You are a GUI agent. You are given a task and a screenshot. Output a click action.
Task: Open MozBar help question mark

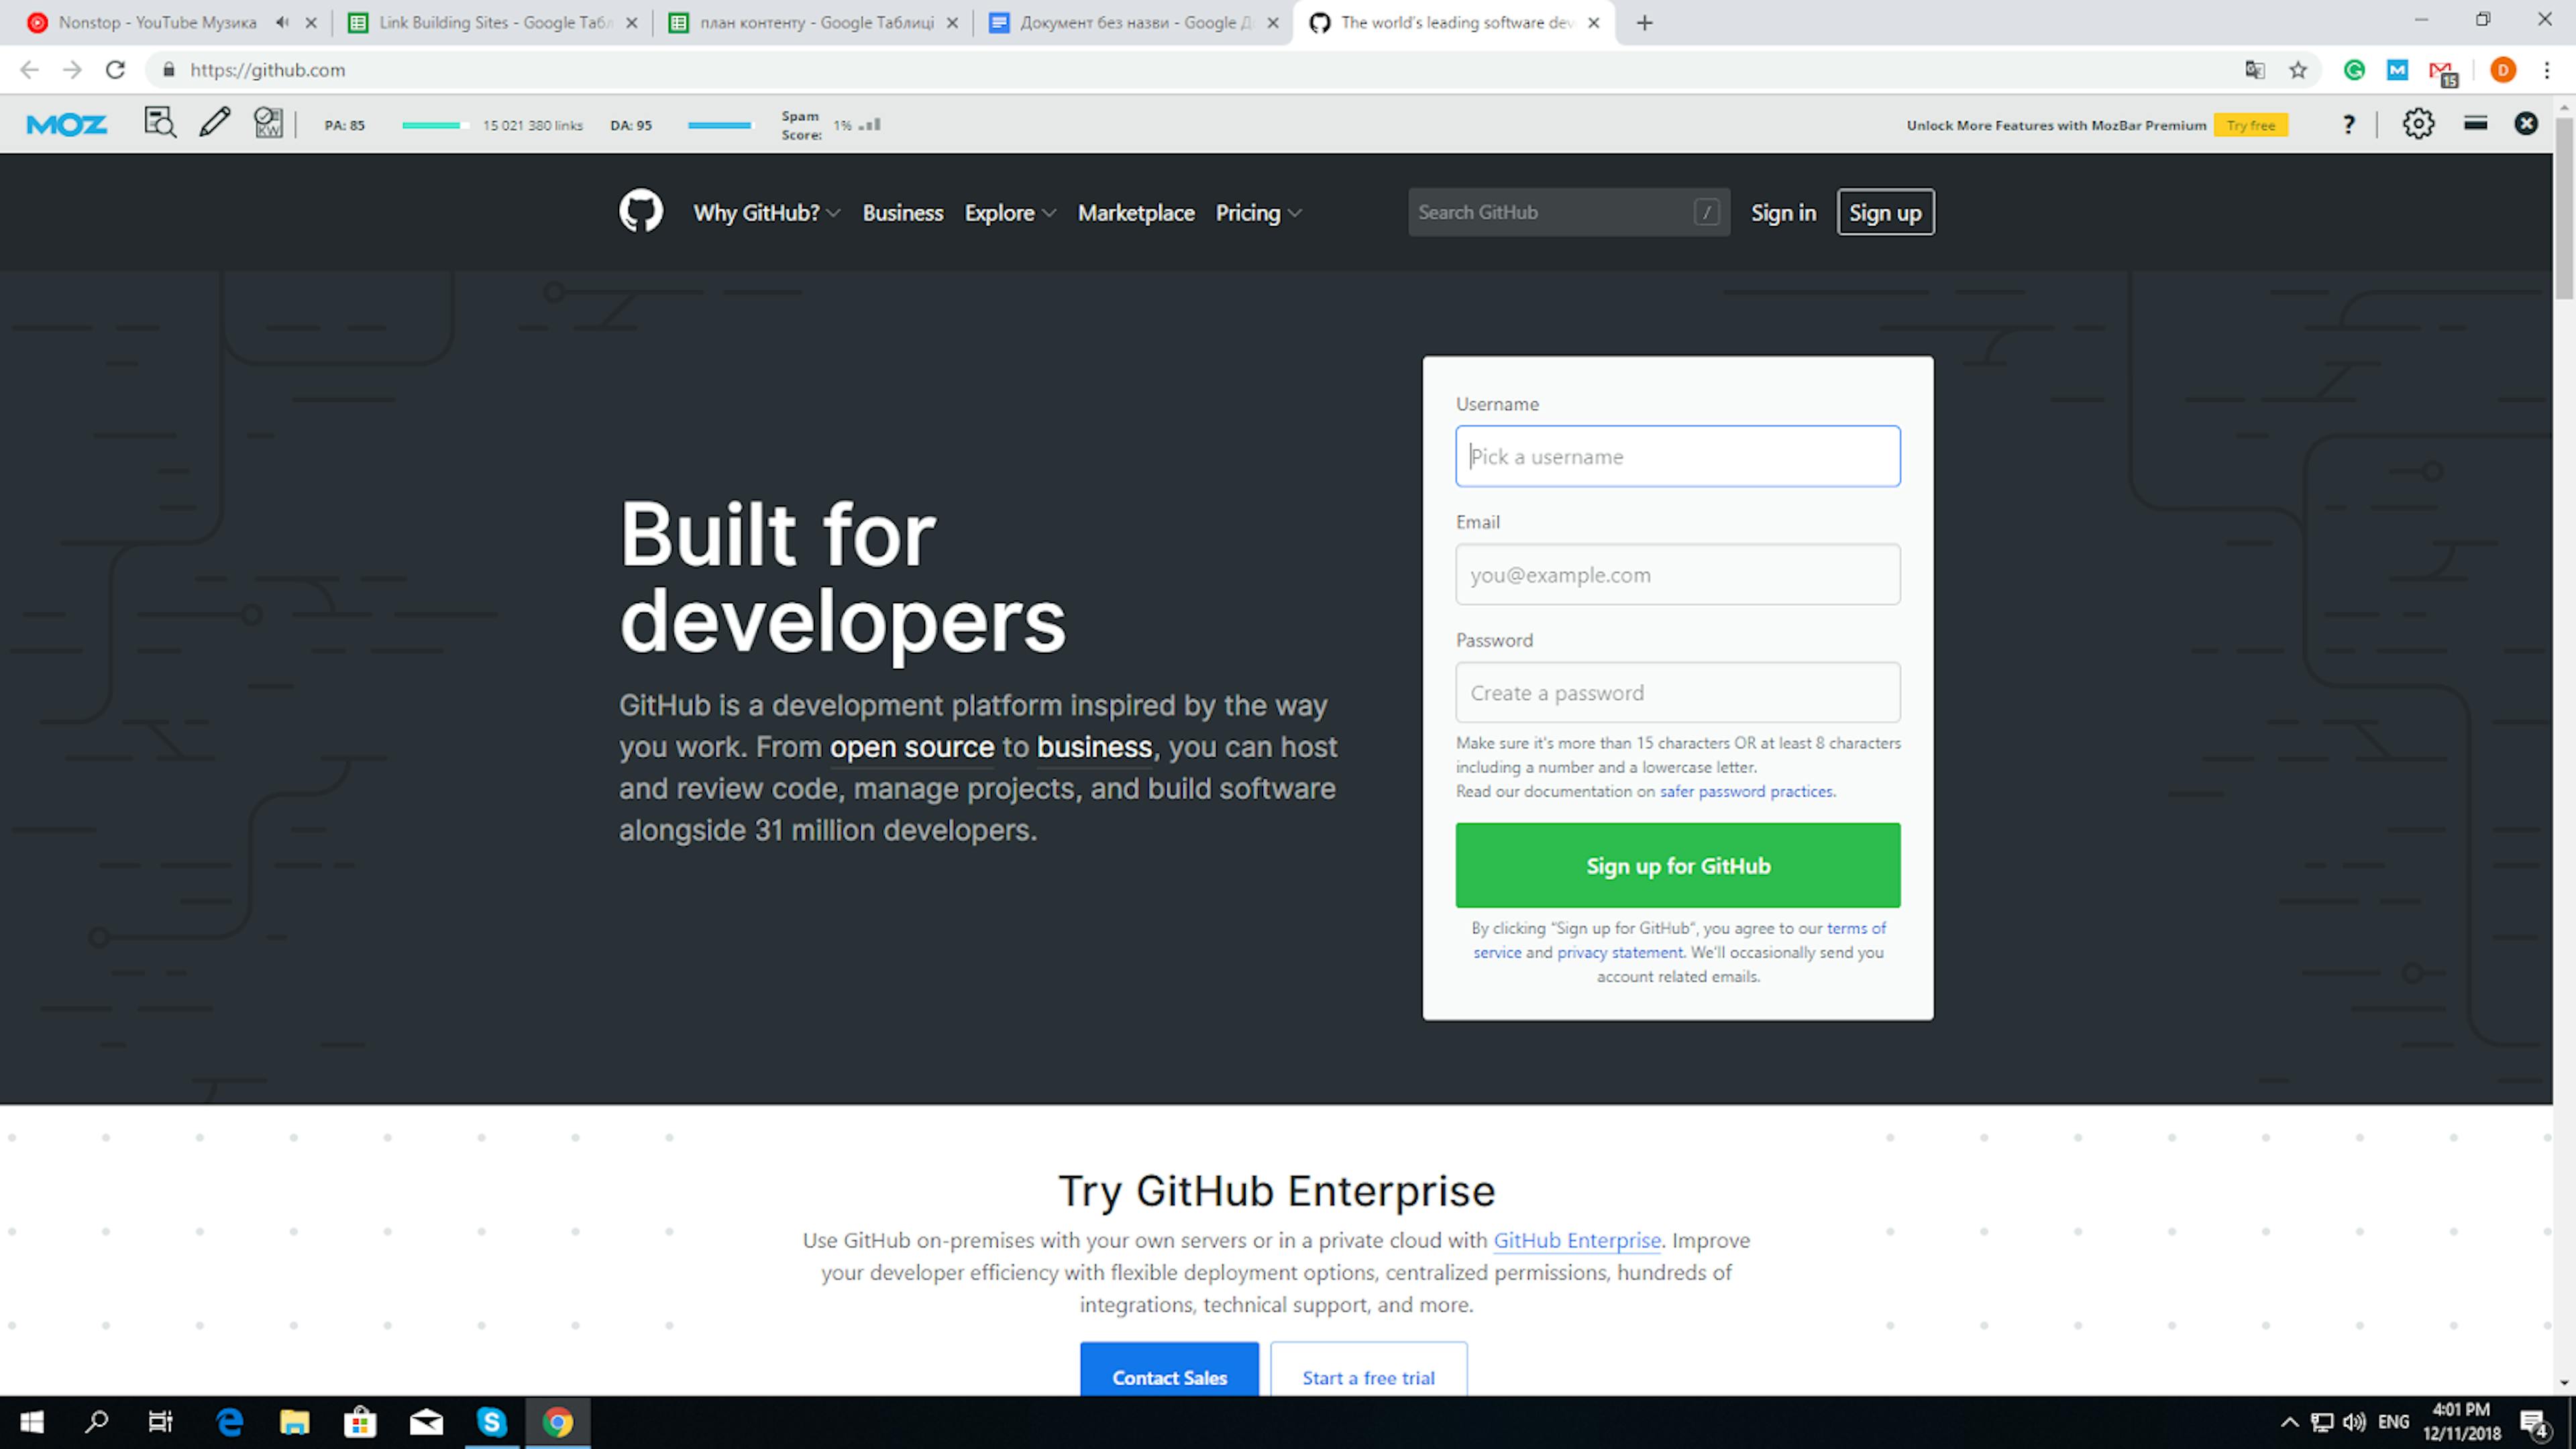pos(2348,124)
